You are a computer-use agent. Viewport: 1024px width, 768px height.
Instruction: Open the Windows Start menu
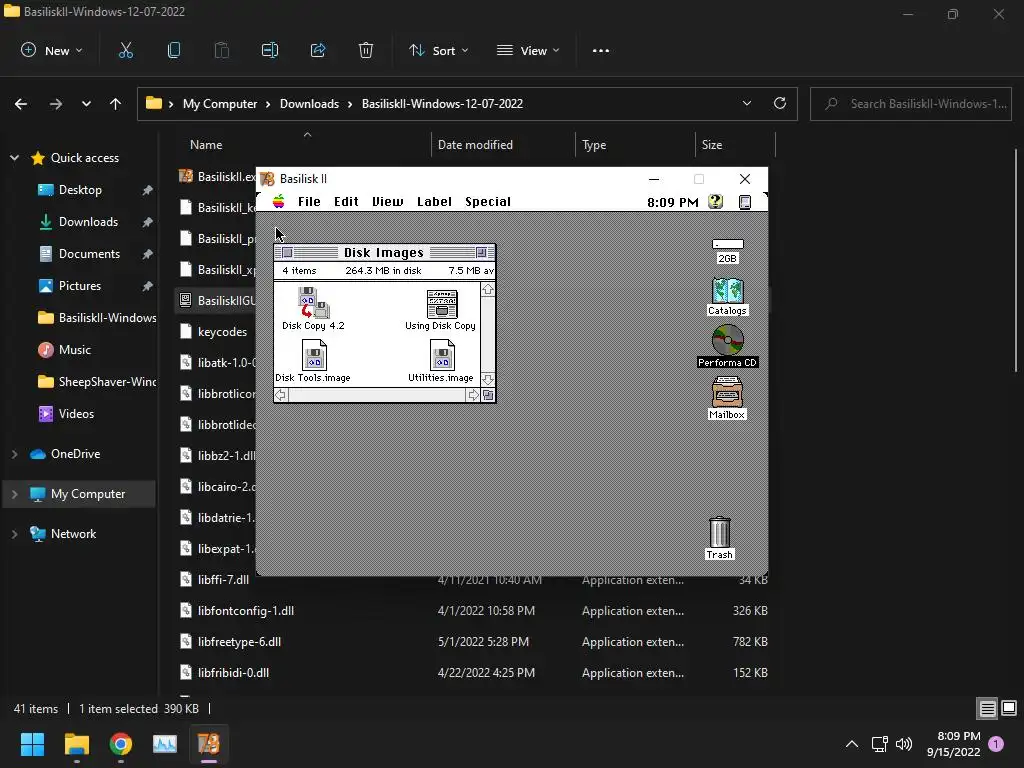click(32, 744)
